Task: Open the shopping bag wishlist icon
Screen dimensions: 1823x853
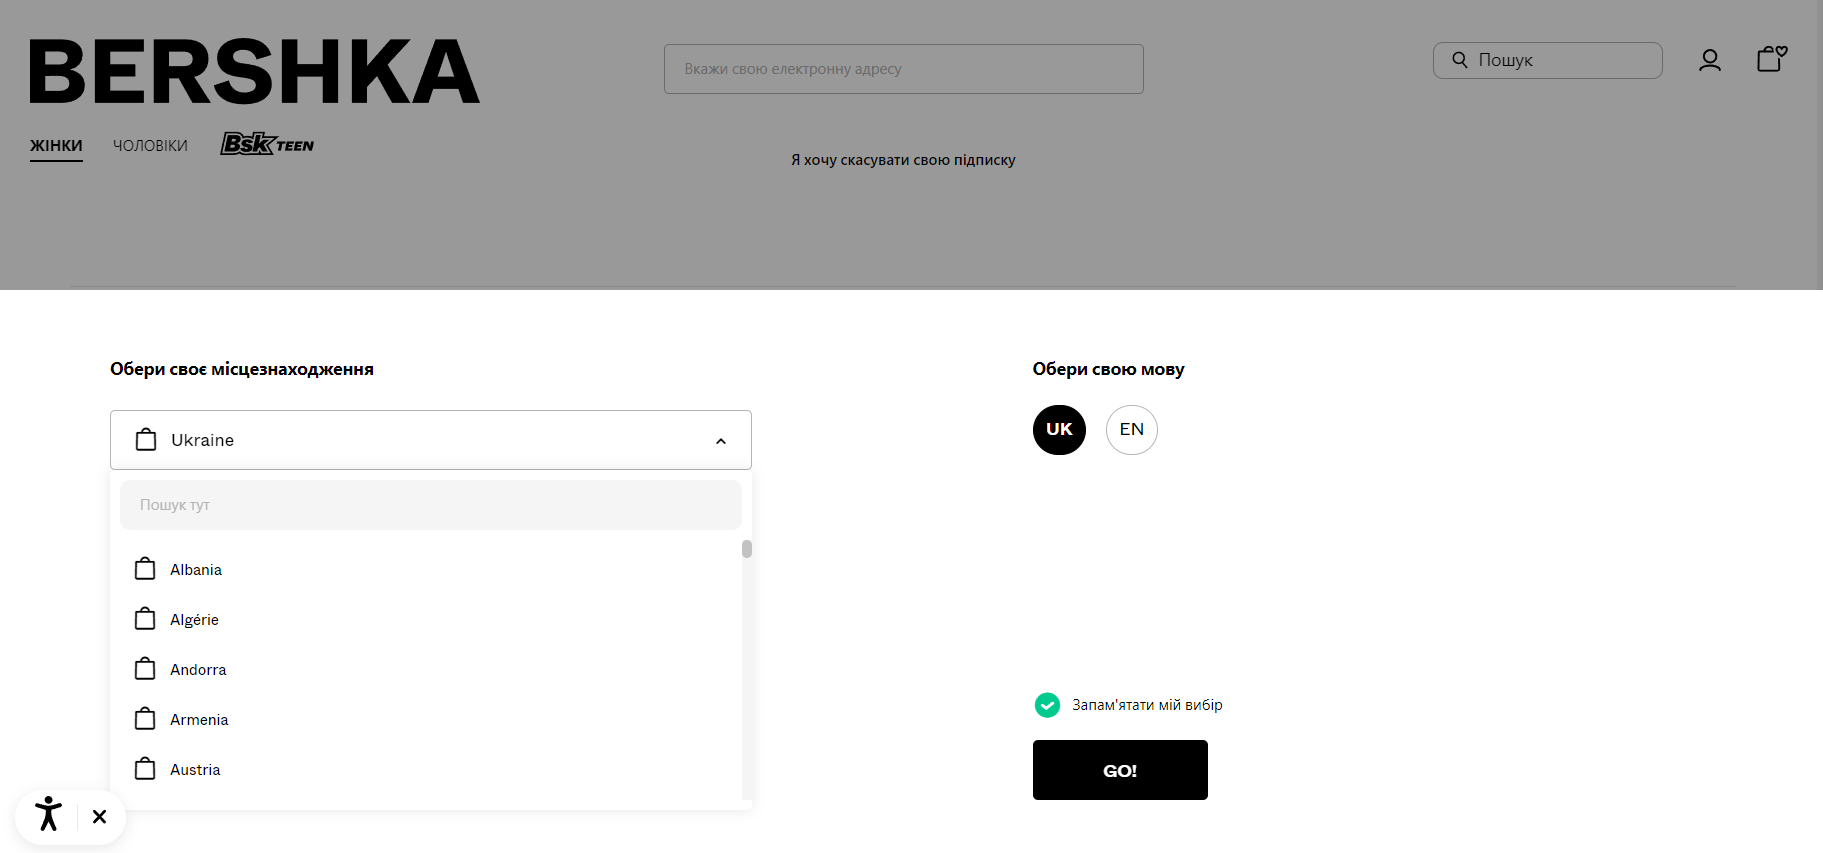Action: (x=1770, y=59)
